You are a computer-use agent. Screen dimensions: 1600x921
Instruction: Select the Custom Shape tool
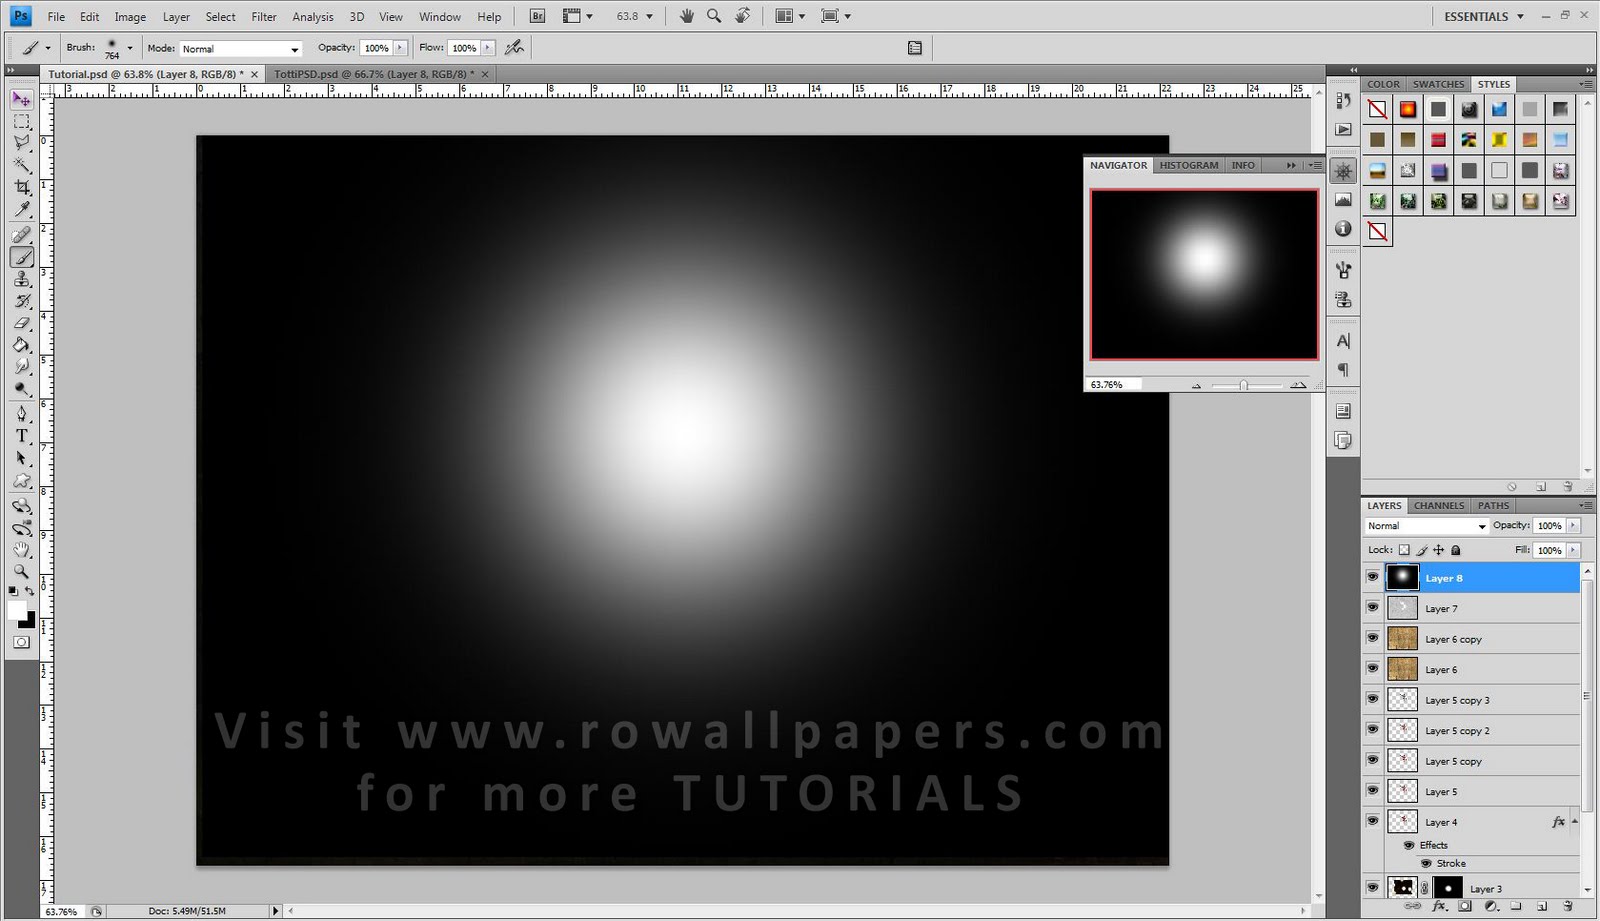(21, 480)
